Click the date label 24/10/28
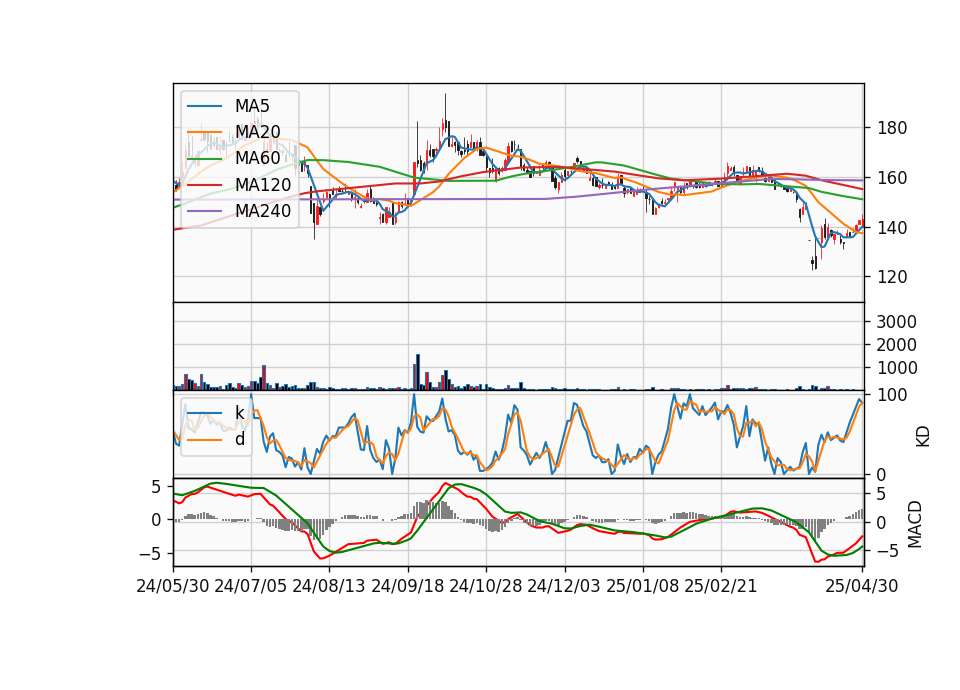Screen dimensions: 960x690 click(x=486, y=586)
